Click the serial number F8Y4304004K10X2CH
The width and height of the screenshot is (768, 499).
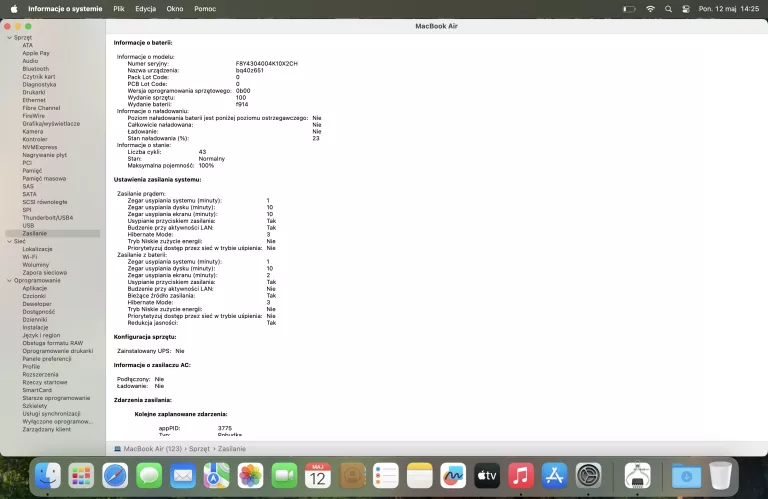[266, 64]
